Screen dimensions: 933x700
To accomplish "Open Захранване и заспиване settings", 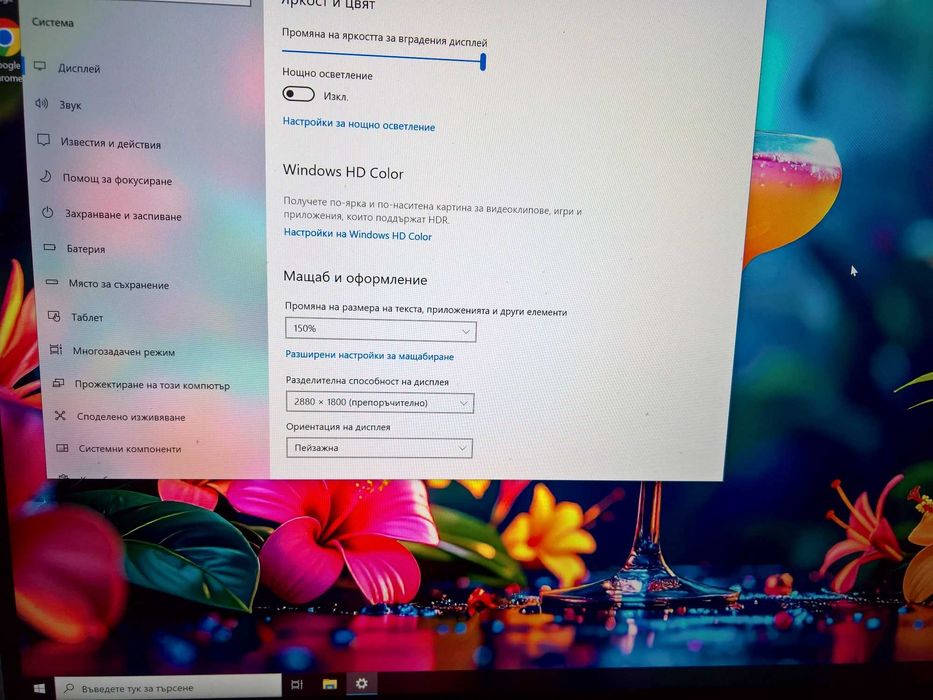I will 123,215.
